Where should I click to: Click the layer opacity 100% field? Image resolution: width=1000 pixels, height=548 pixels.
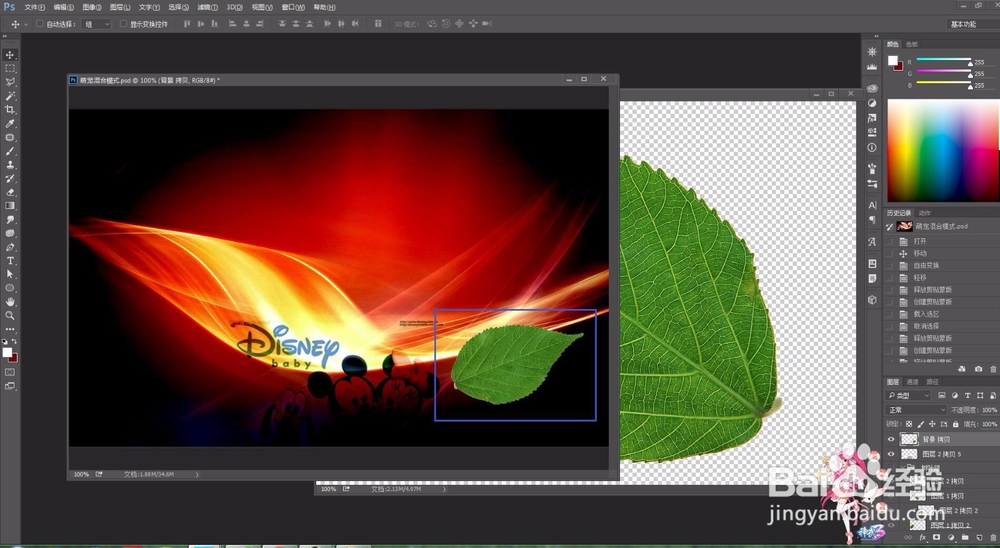coord(990,410)
